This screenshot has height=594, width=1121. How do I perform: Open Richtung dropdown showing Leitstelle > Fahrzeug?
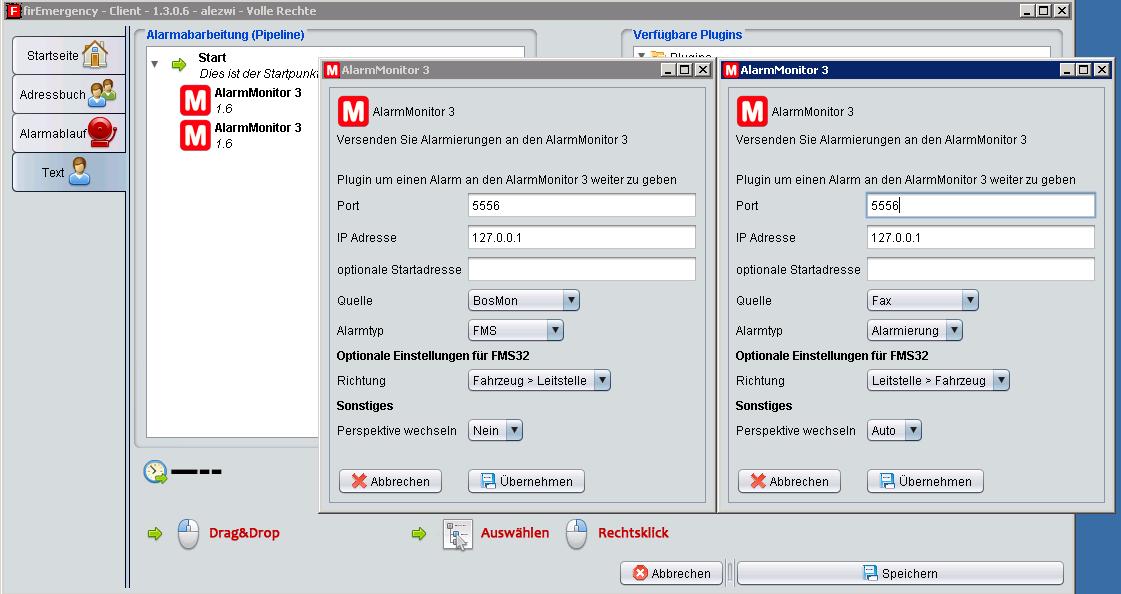click(938, 380)
